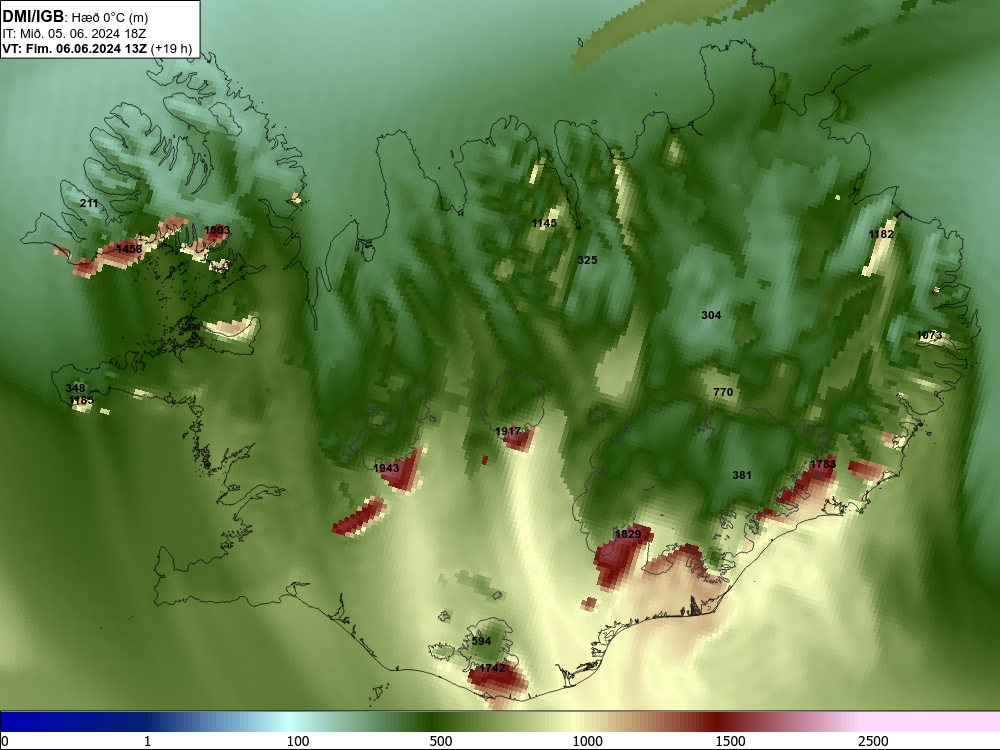Image resolution: width=1000 pixels, height=750 pixels.
Task: Click the 1000 tick on color scale
Action: (587, 741)
